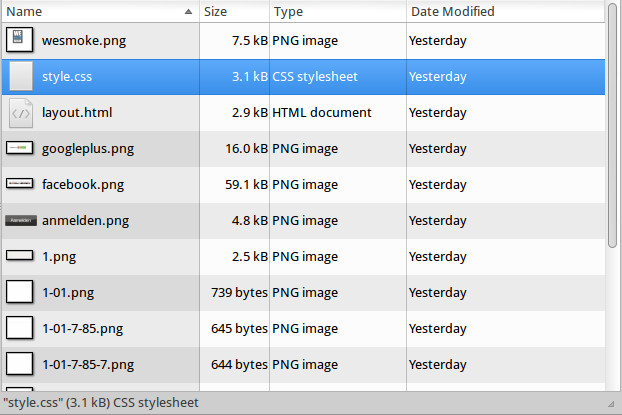Click the layout.html document icon
Image resolution: width=622 pixels, height=415 pixels.
[20, 112]
